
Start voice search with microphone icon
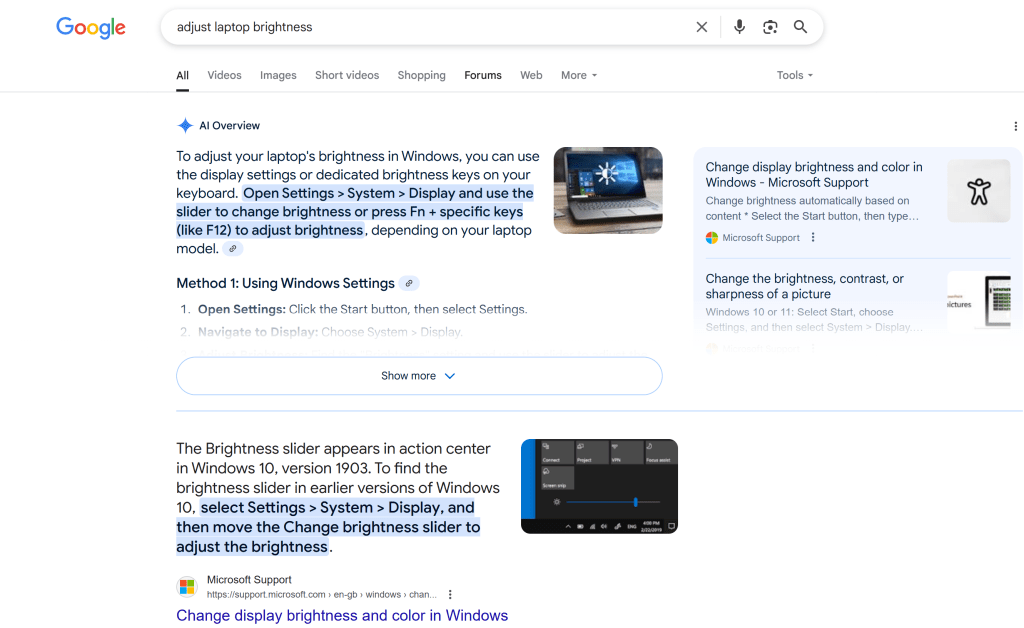tap(739, 27)
